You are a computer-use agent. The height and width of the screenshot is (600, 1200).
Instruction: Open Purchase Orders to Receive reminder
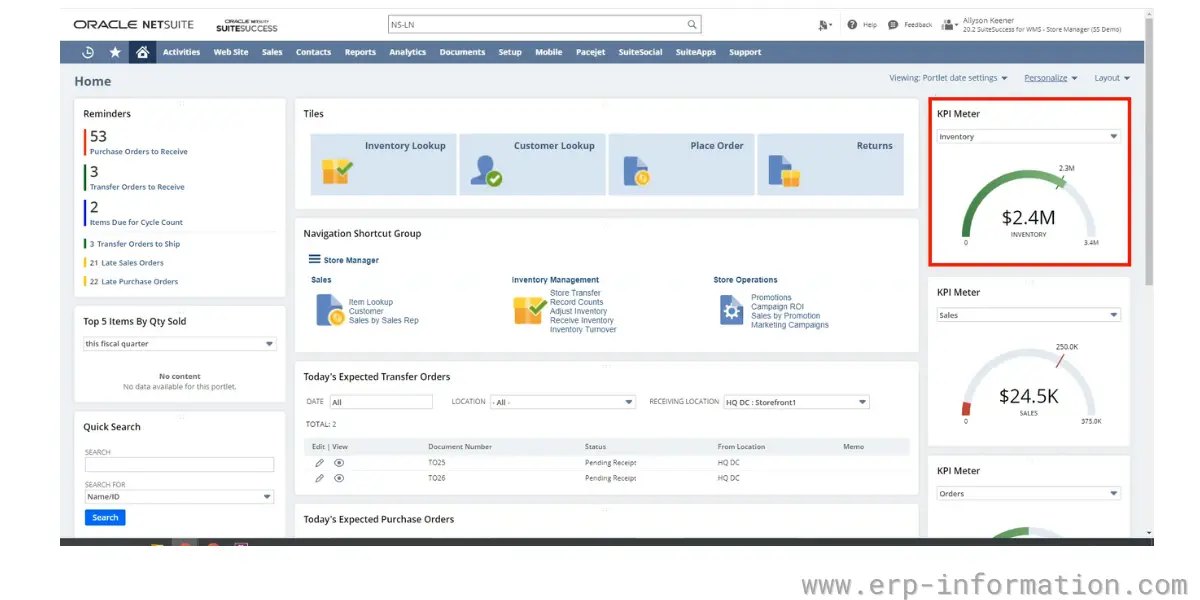pos(139,152)
